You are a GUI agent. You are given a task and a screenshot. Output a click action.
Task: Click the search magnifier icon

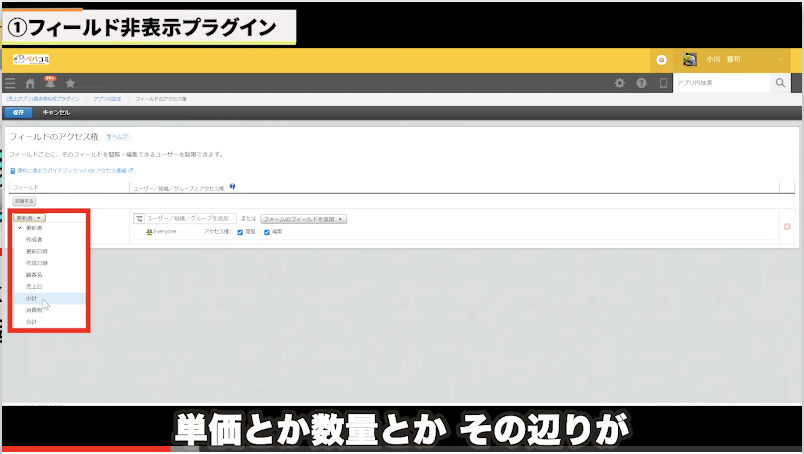coord(781,83)
